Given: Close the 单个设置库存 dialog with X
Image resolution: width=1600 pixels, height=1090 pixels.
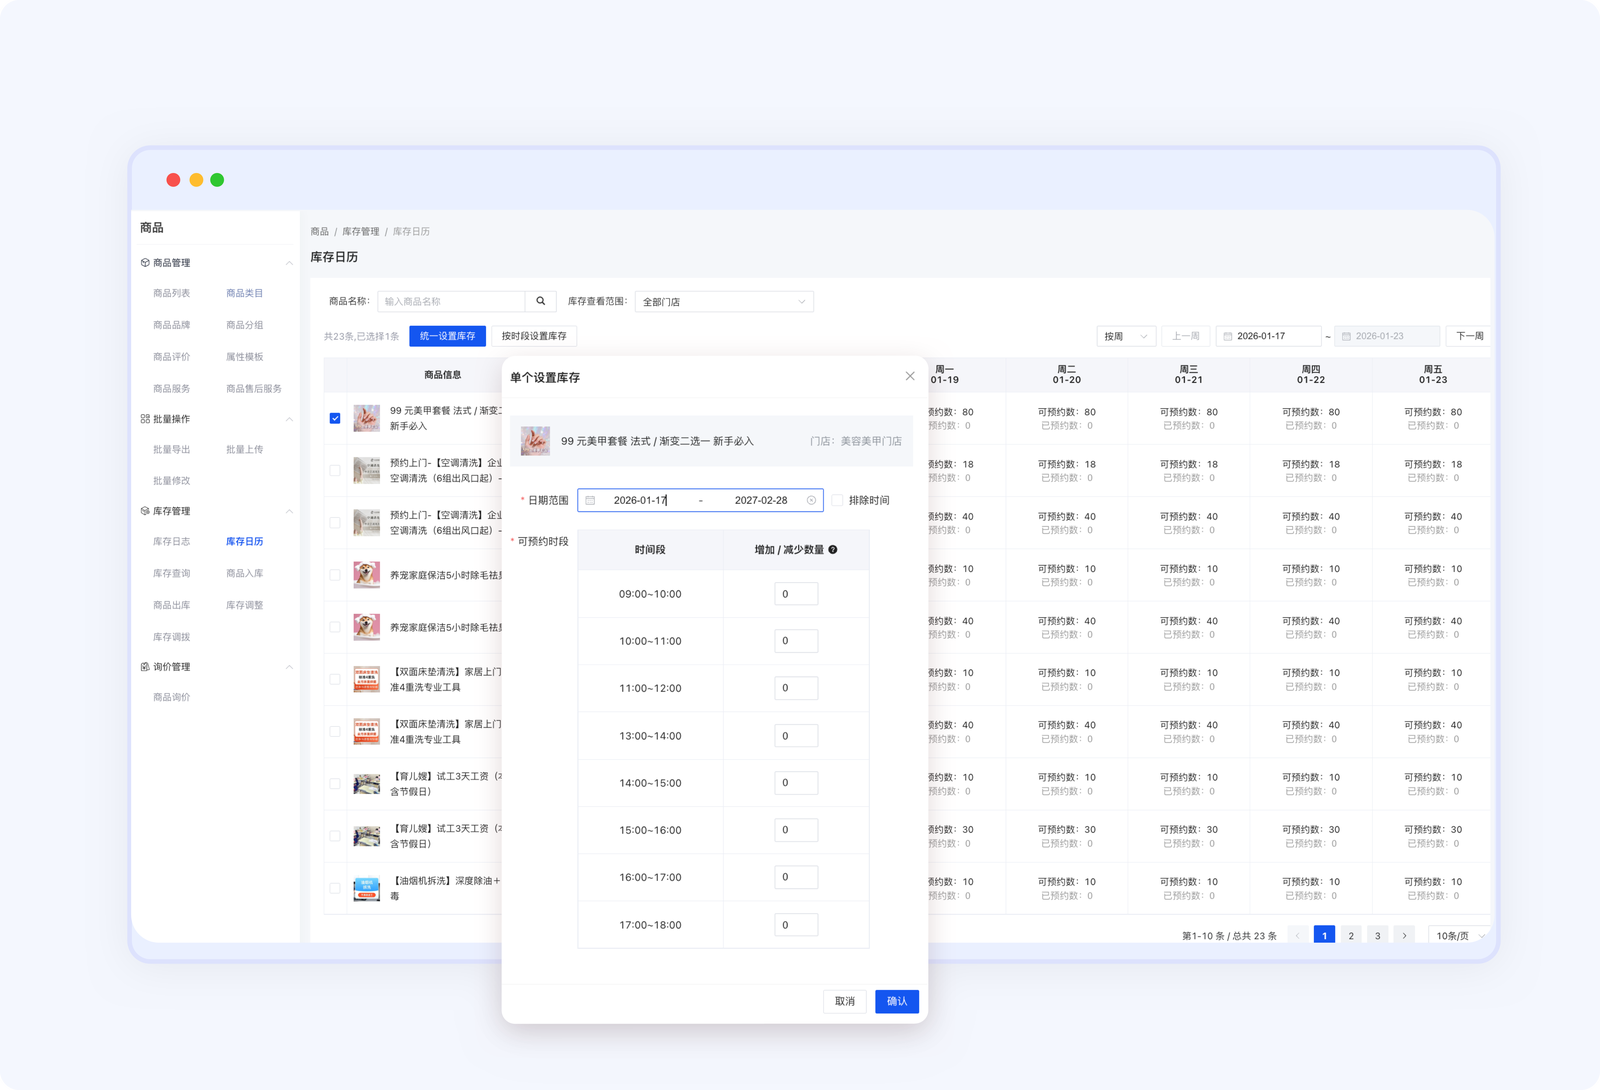Looking at the screenshot, I should coord(909,376).
